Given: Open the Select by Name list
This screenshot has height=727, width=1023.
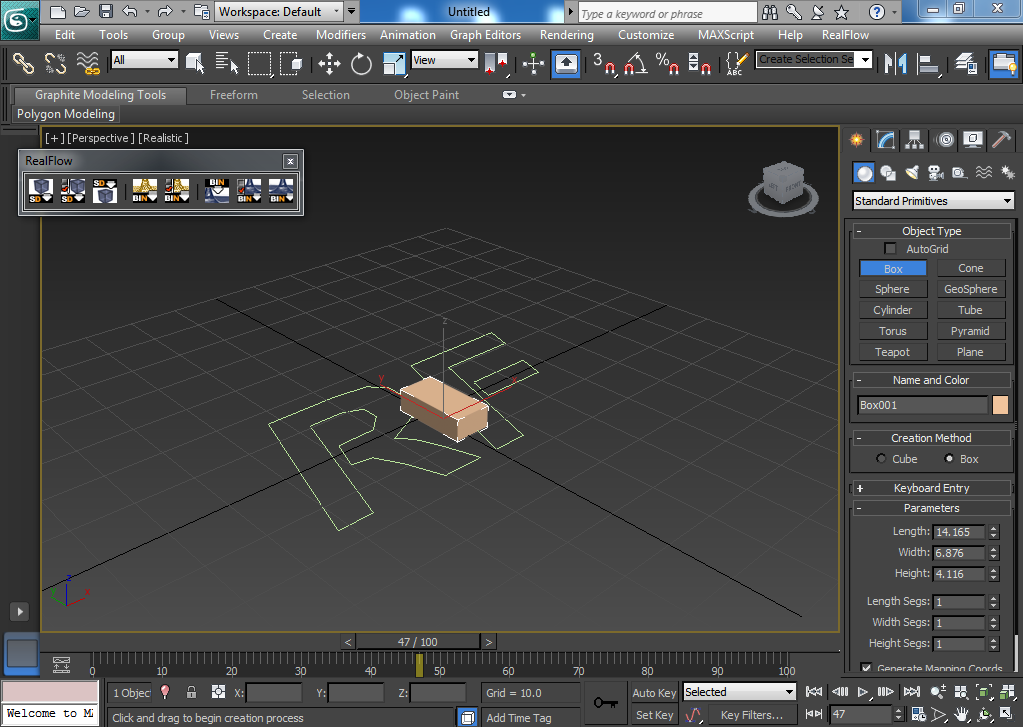Looking at the screenshot, I should 226,63.
